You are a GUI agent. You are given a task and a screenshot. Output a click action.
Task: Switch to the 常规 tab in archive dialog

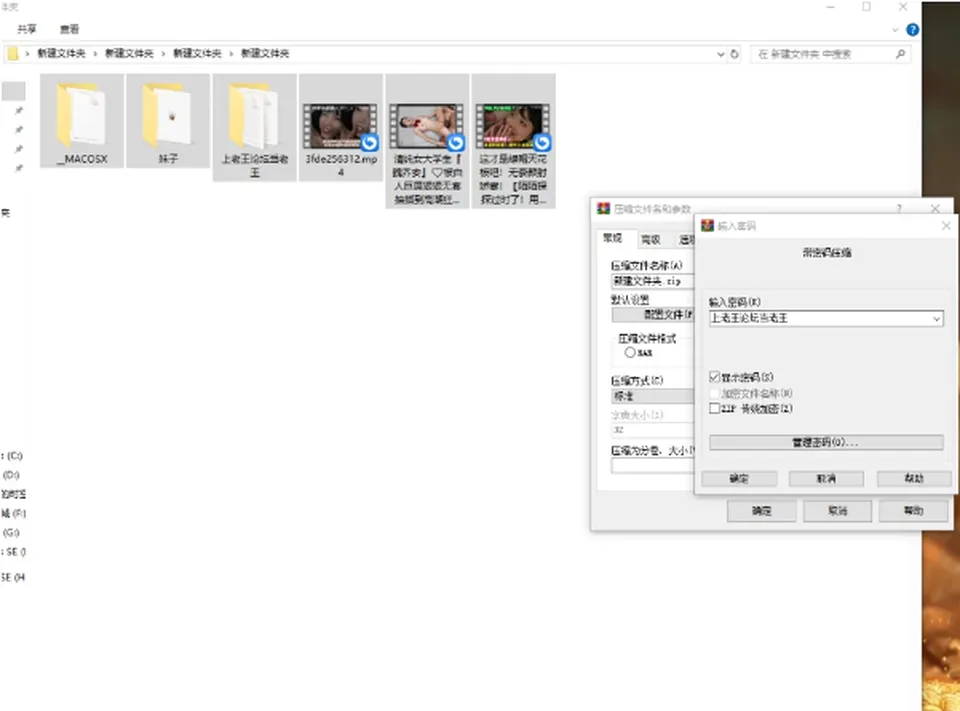click(613, 238)
